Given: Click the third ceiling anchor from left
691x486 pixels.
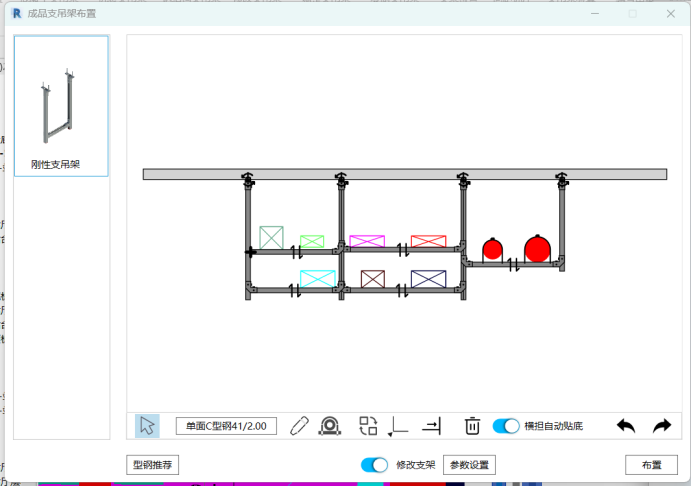Looking at the screenshot, I should tap(463, 179).
